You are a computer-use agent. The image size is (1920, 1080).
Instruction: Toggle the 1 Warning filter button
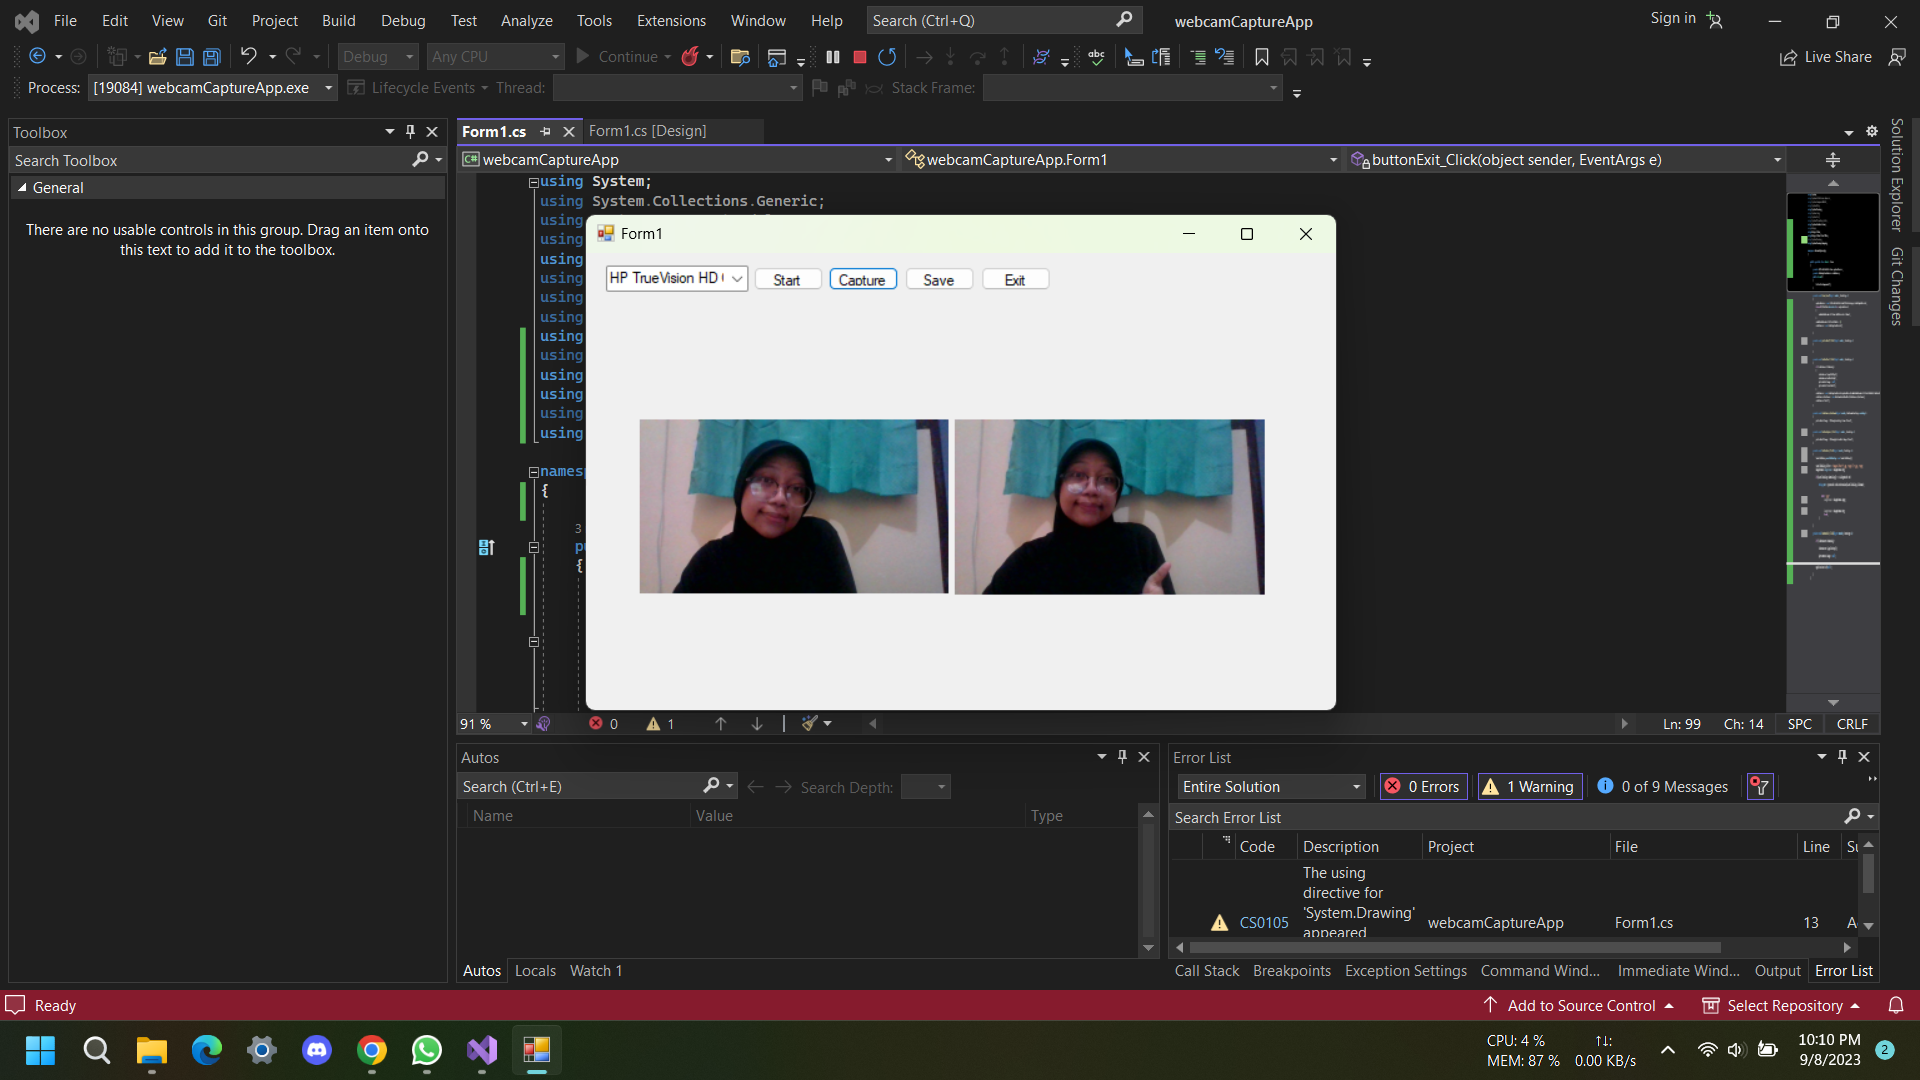click(x=1530, y=787)
